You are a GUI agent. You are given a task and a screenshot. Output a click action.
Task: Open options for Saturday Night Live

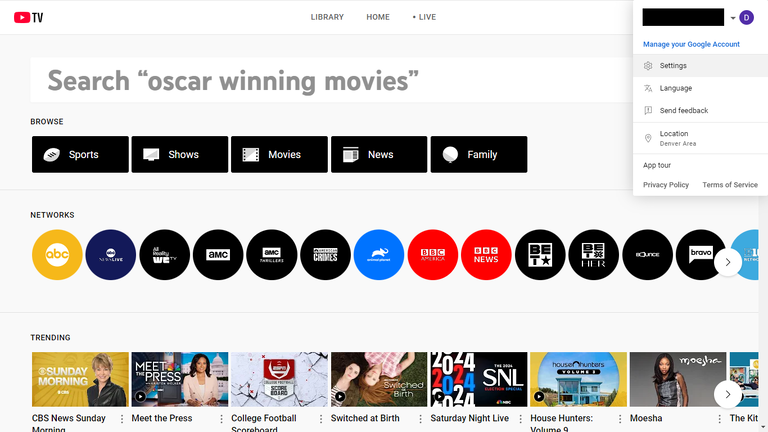(520, 419)
